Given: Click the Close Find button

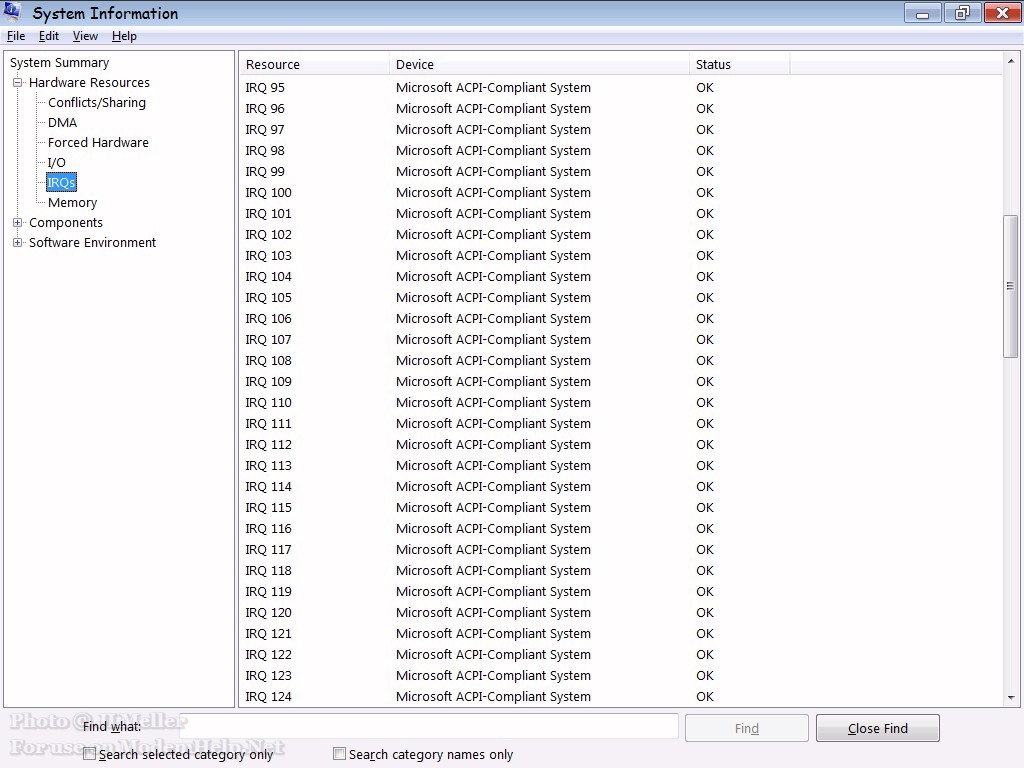Looking at the screenshot, I should [878, 728].
